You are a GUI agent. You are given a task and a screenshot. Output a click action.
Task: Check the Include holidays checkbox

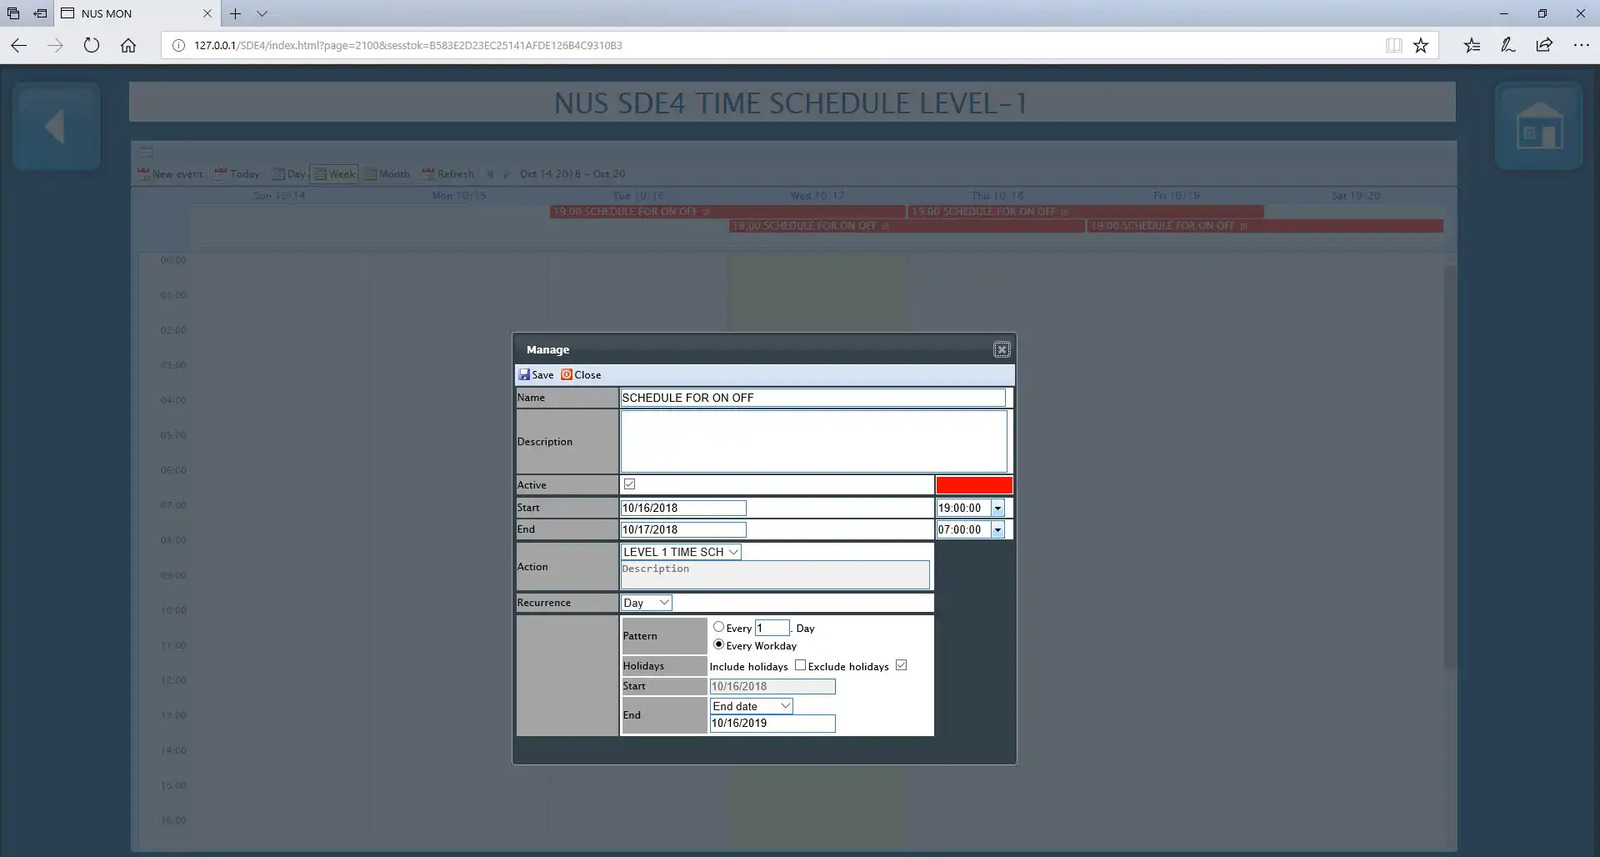(x=800, y=665)
